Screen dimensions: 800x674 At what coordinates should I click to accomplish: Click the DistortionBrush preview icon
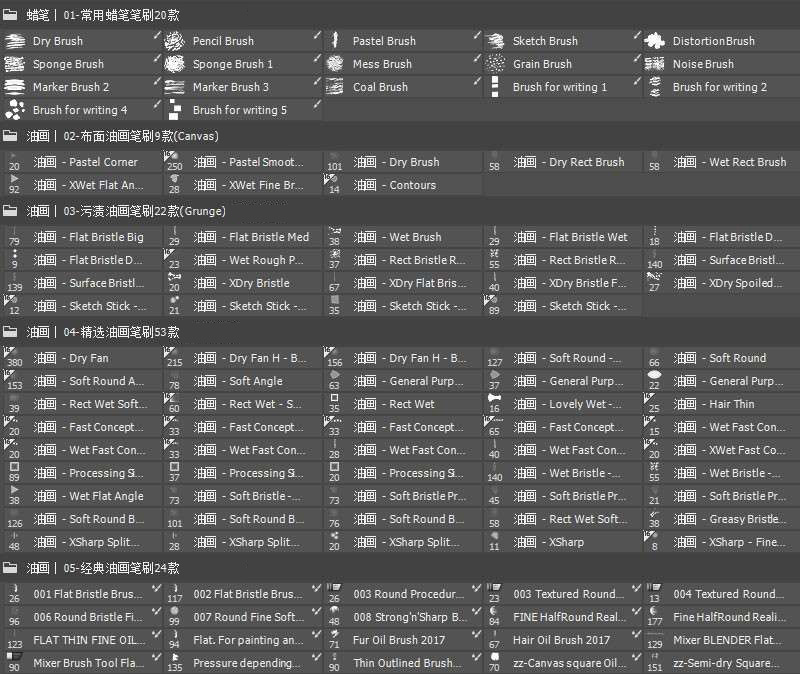(x=655, y=41)
